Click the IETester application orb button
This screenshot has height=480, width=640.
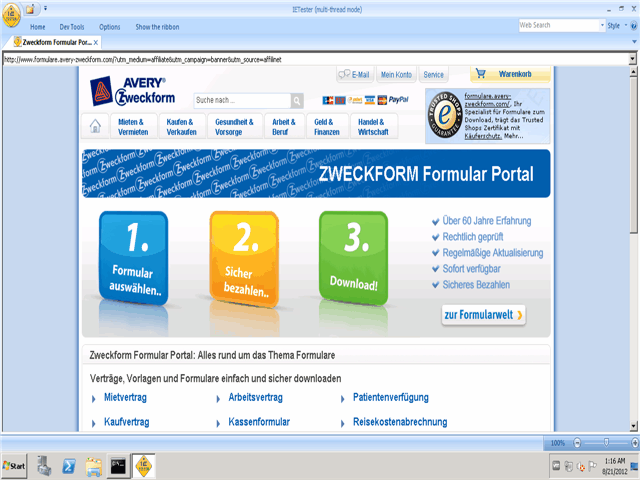[11, 15]
